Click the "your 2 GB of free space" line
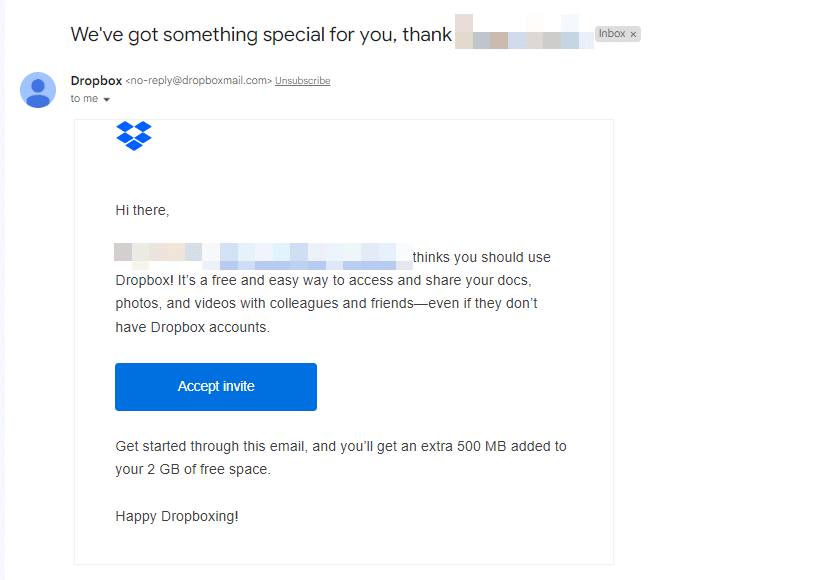The width and height of the screenshot is (813, 580). (192, 468)
